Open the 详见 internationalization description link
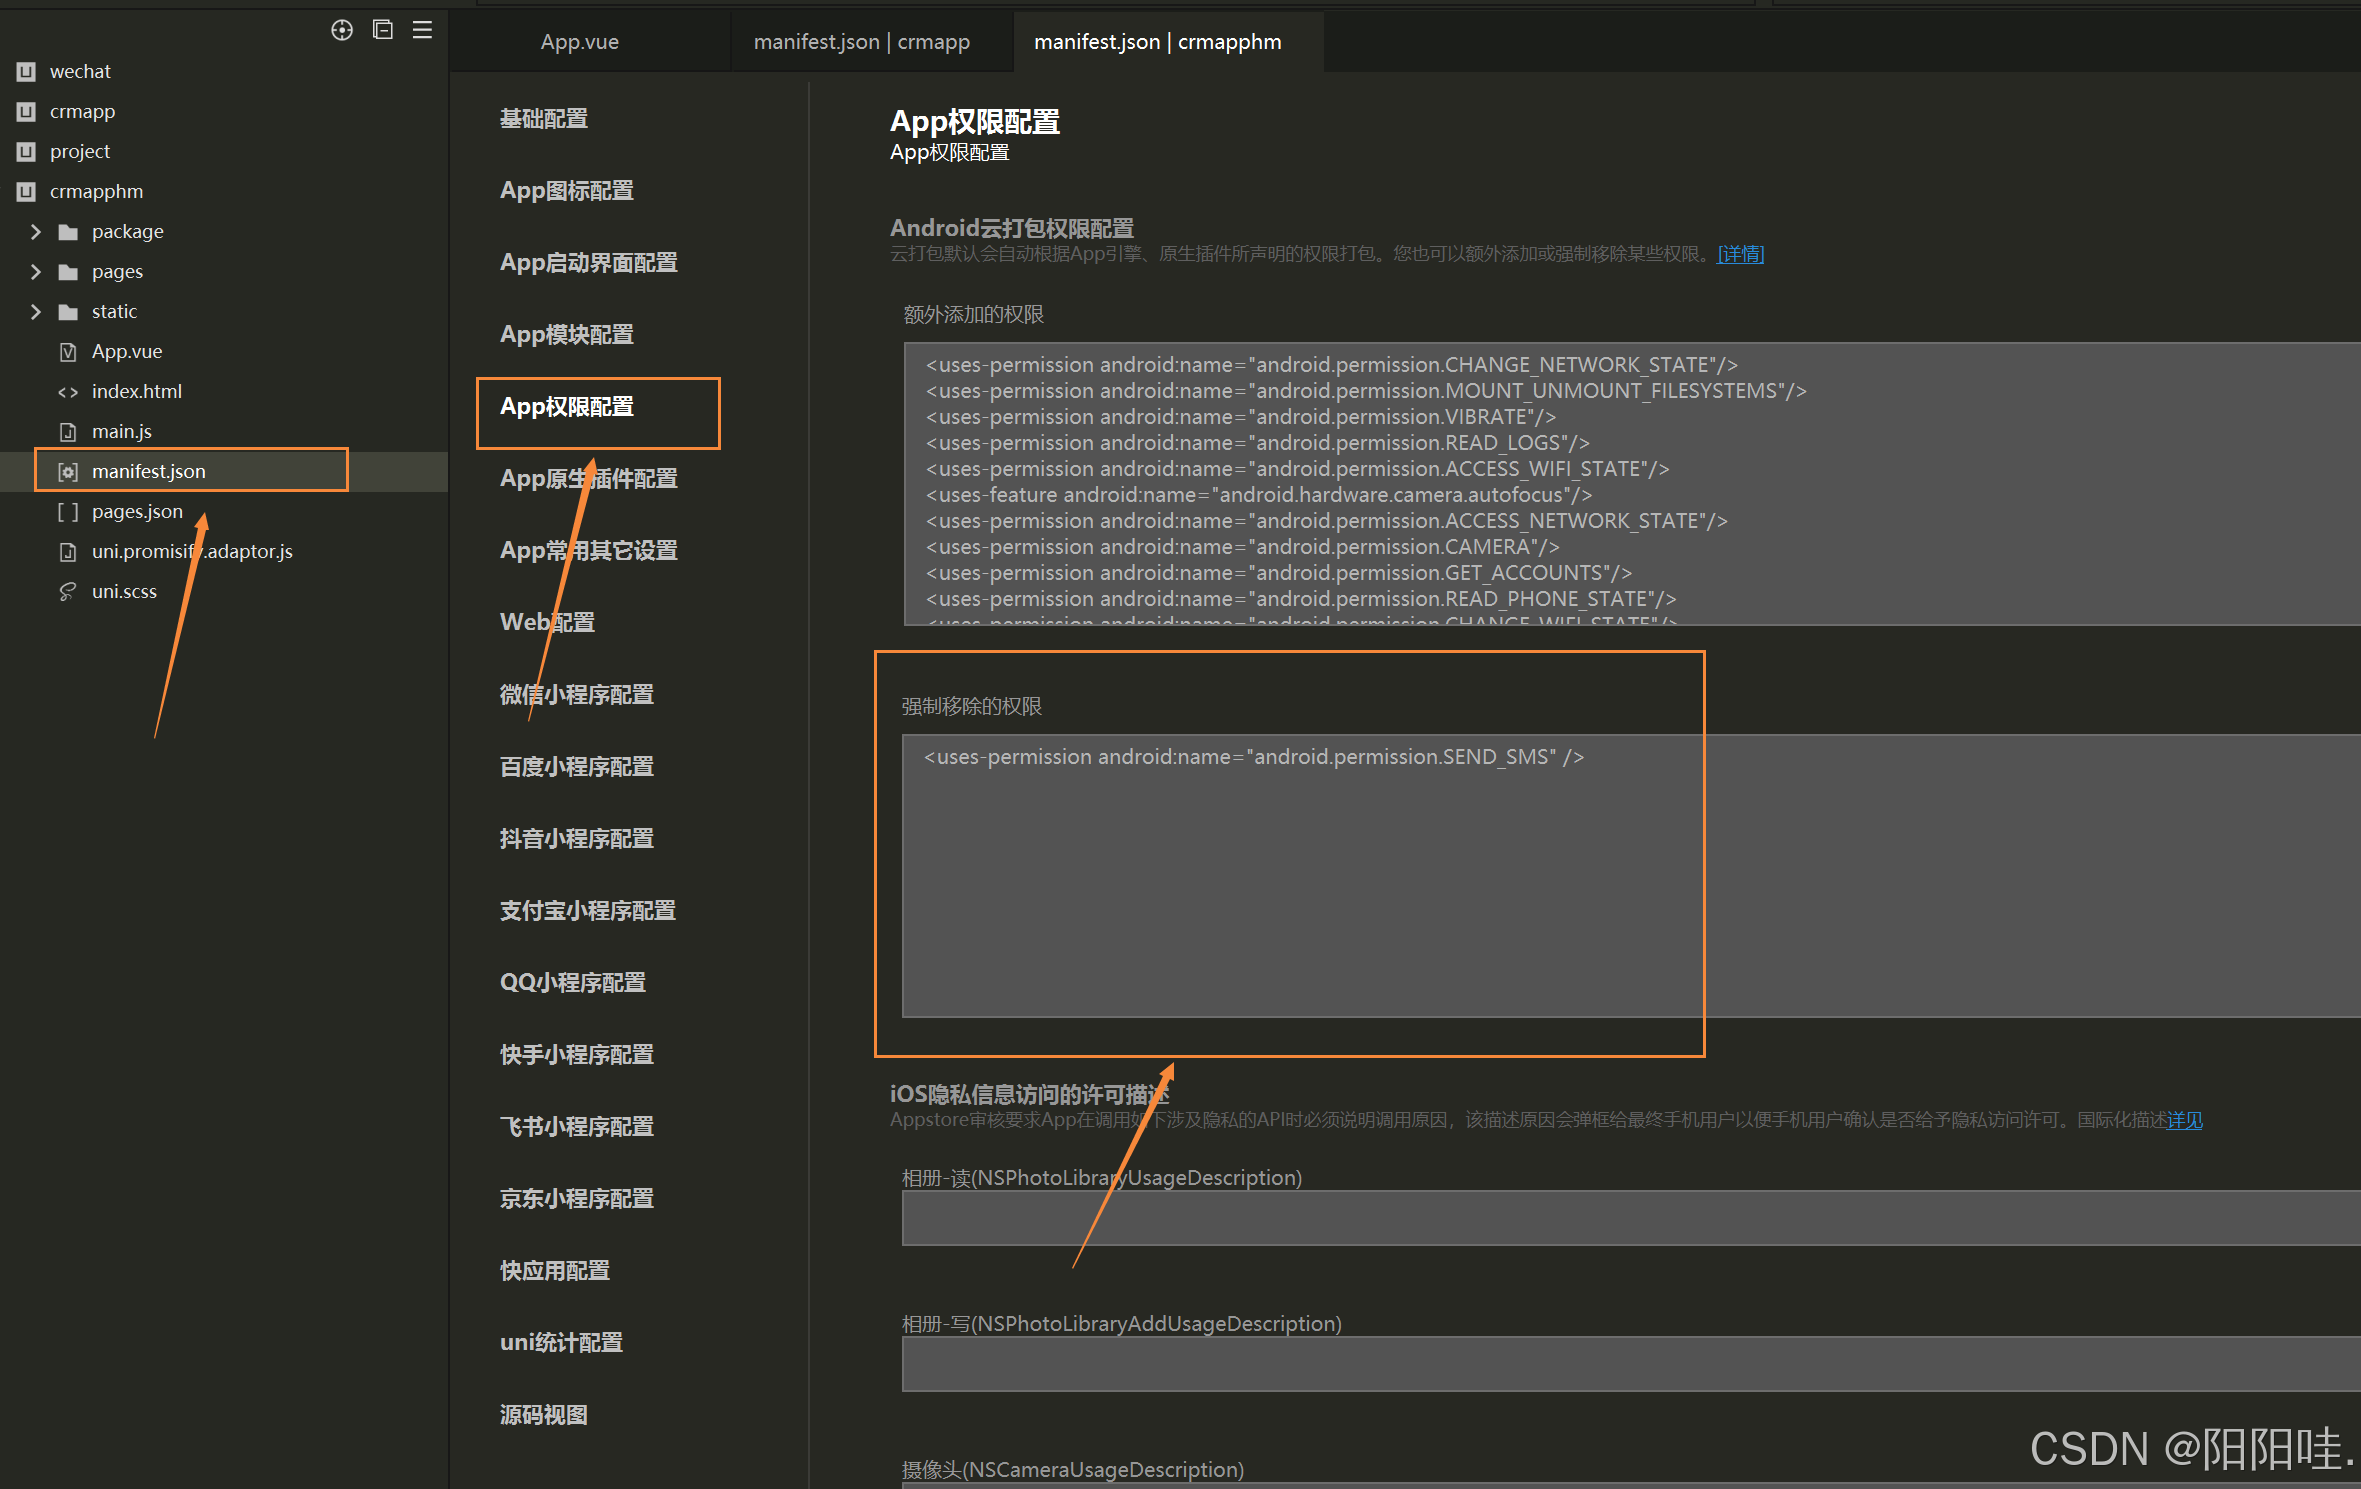The height and width of the screenshot is (1489, 2361). click(x=2184, y=1120)
